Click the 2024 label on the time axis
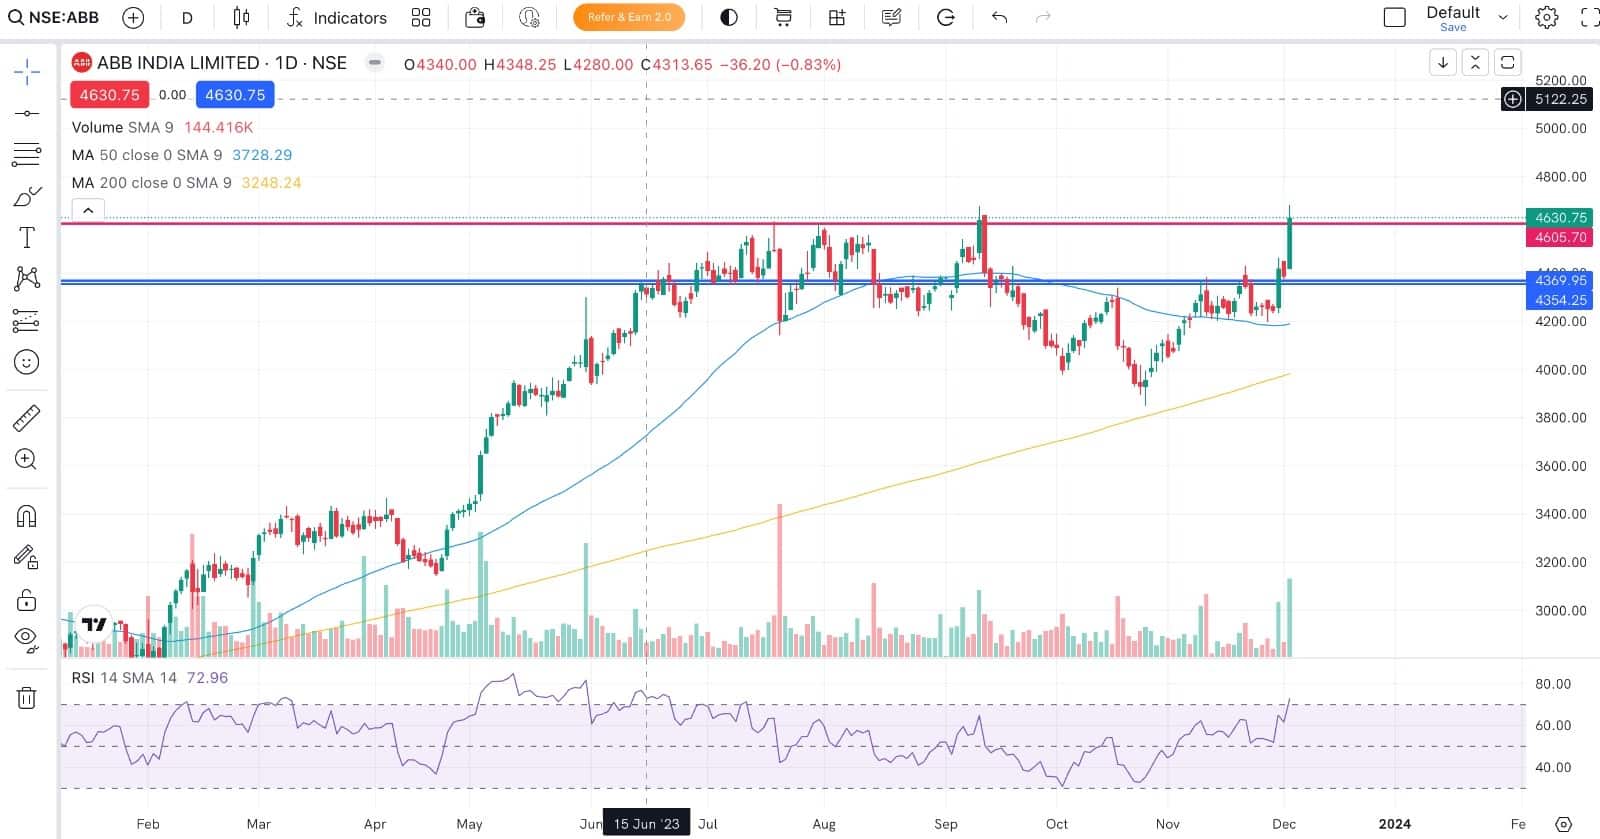The image size is (1600, 839). click(1394, 824)
